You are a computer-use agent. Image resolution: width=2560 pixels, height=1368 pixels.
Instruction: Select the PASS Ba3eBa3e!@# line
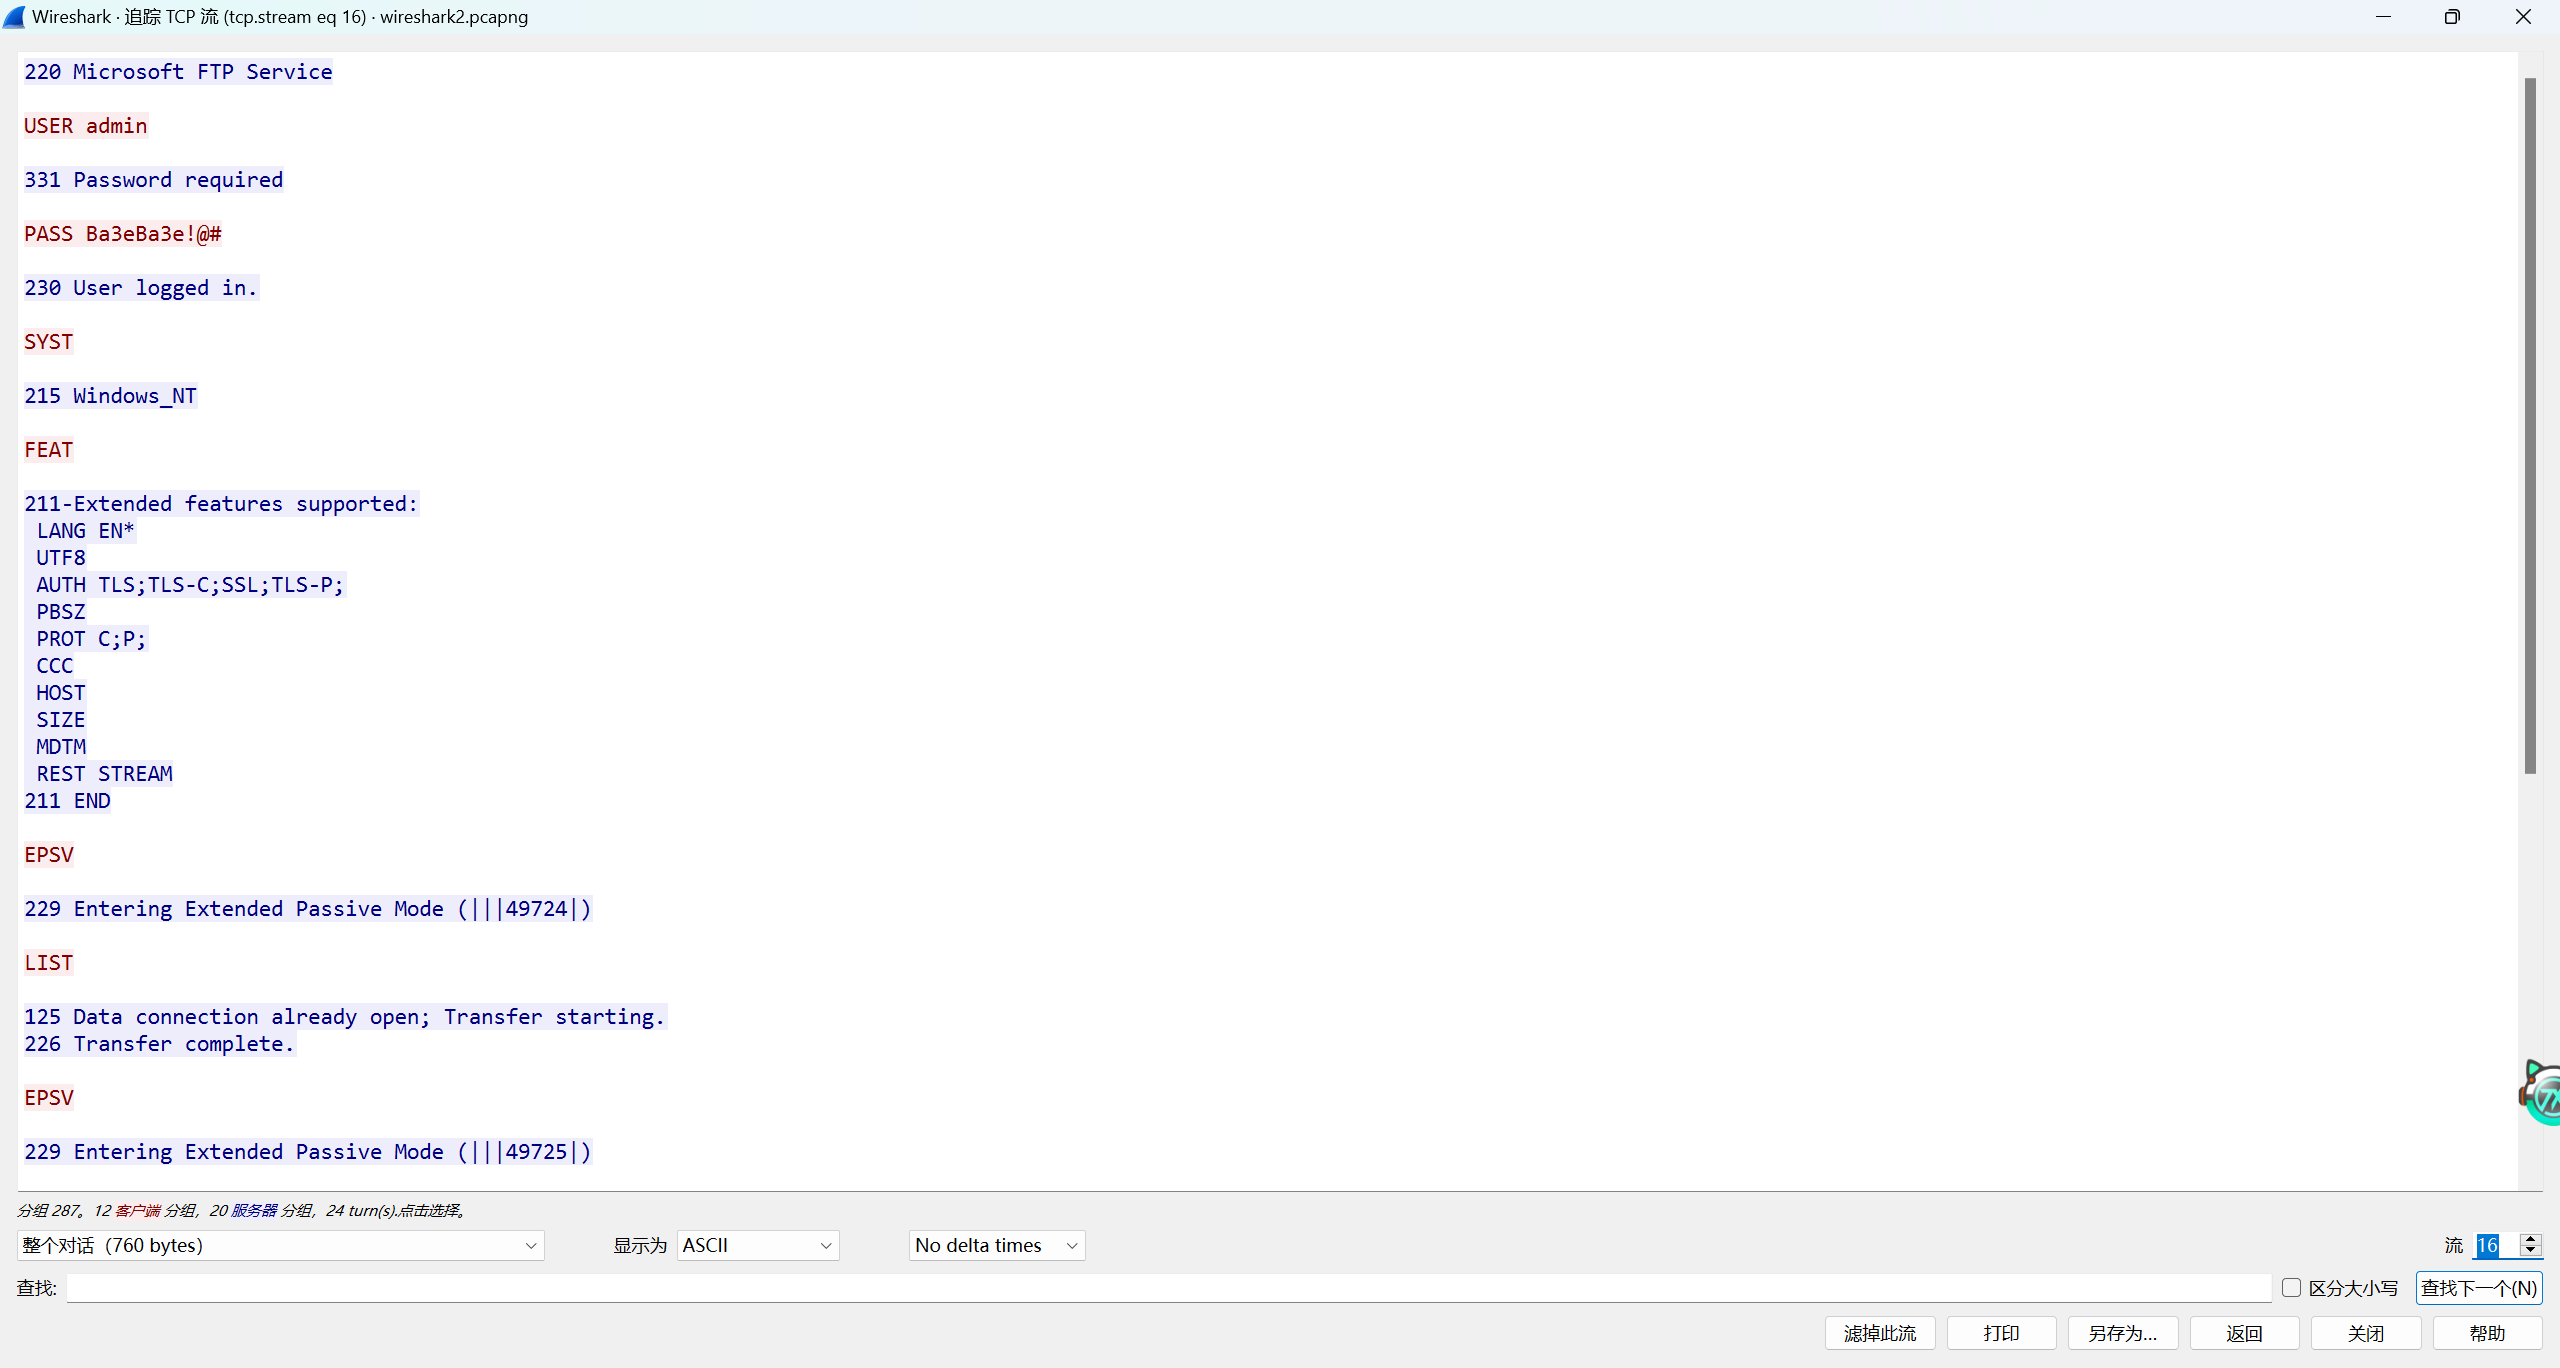click(123, 234)
